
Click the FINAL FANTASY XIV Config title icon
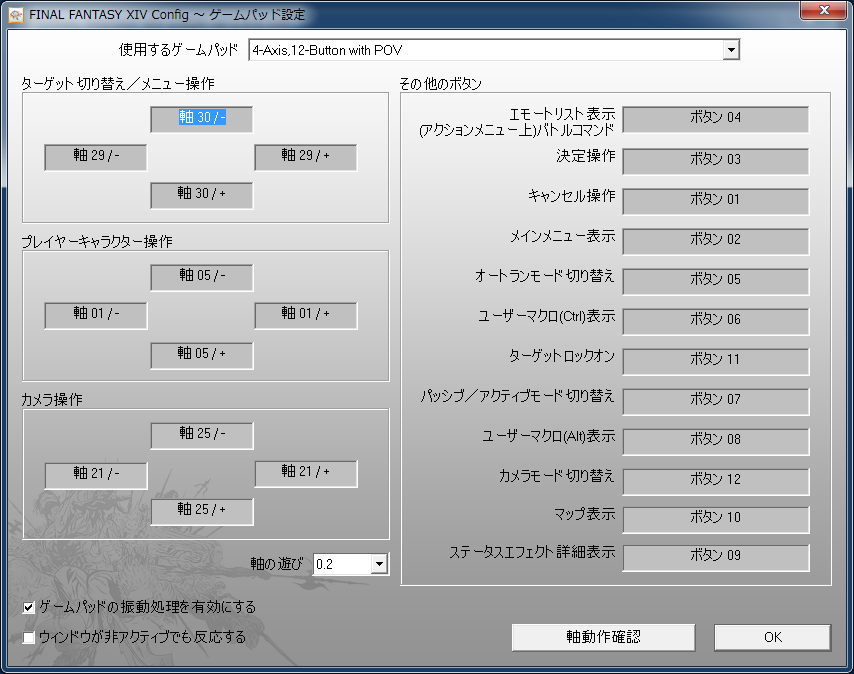[x=16, y=15]
